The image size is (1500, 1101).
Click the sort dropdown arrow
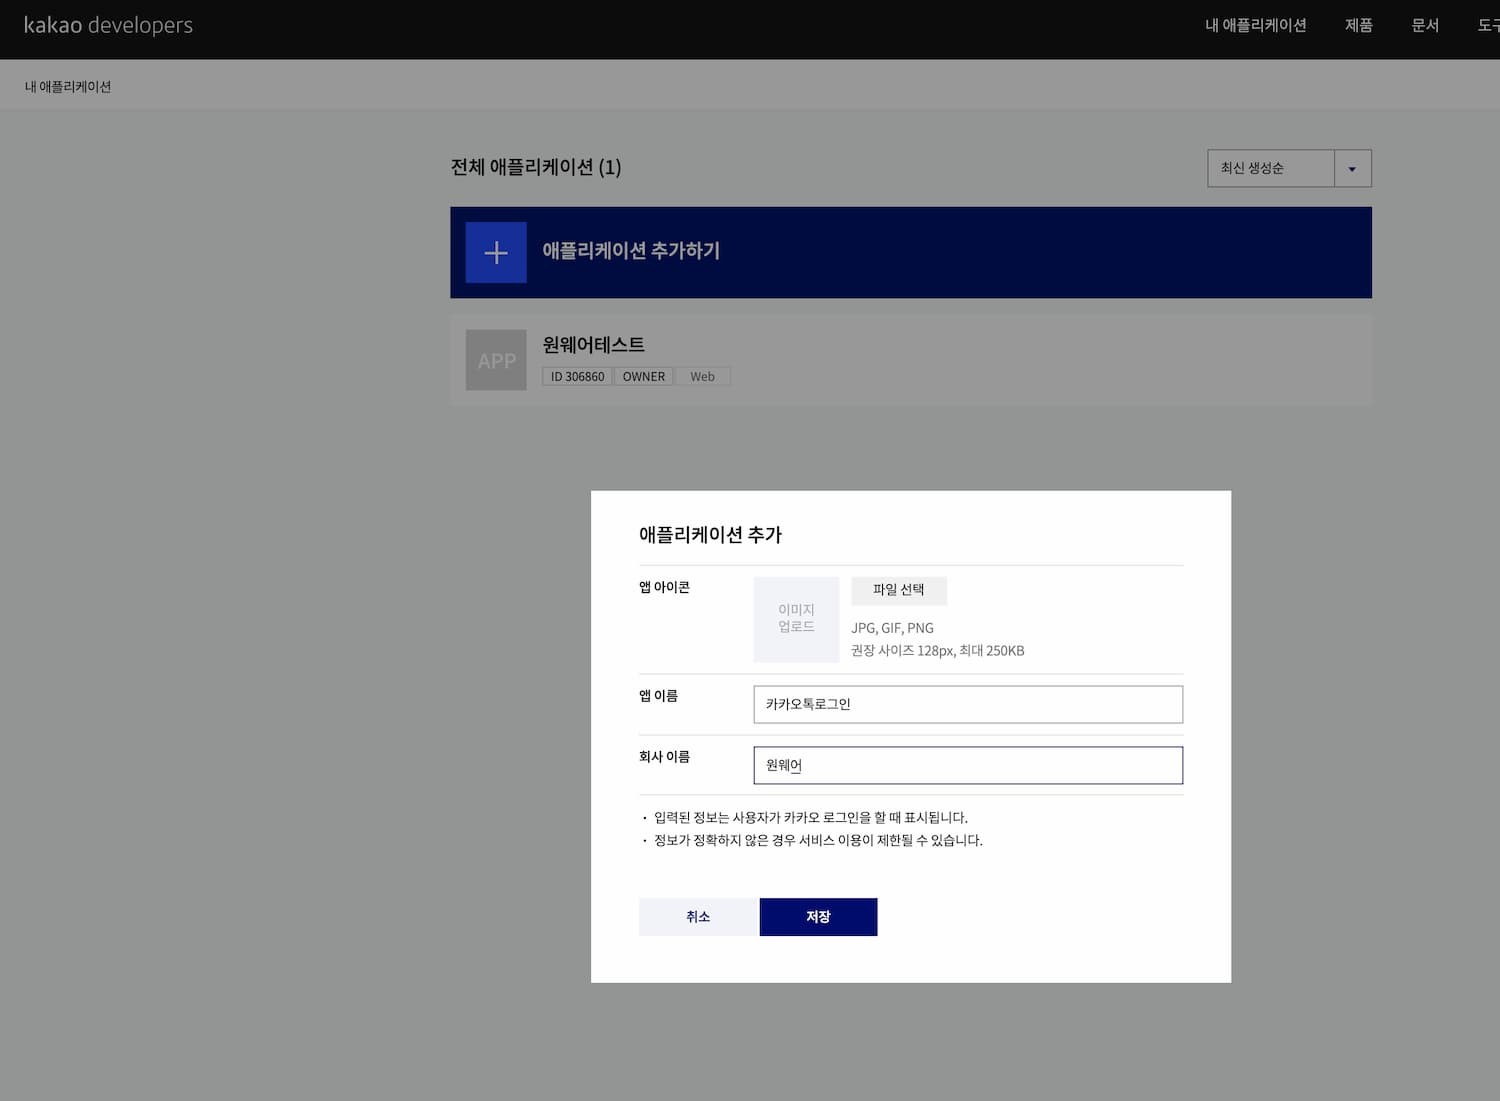click(1352, 169)
